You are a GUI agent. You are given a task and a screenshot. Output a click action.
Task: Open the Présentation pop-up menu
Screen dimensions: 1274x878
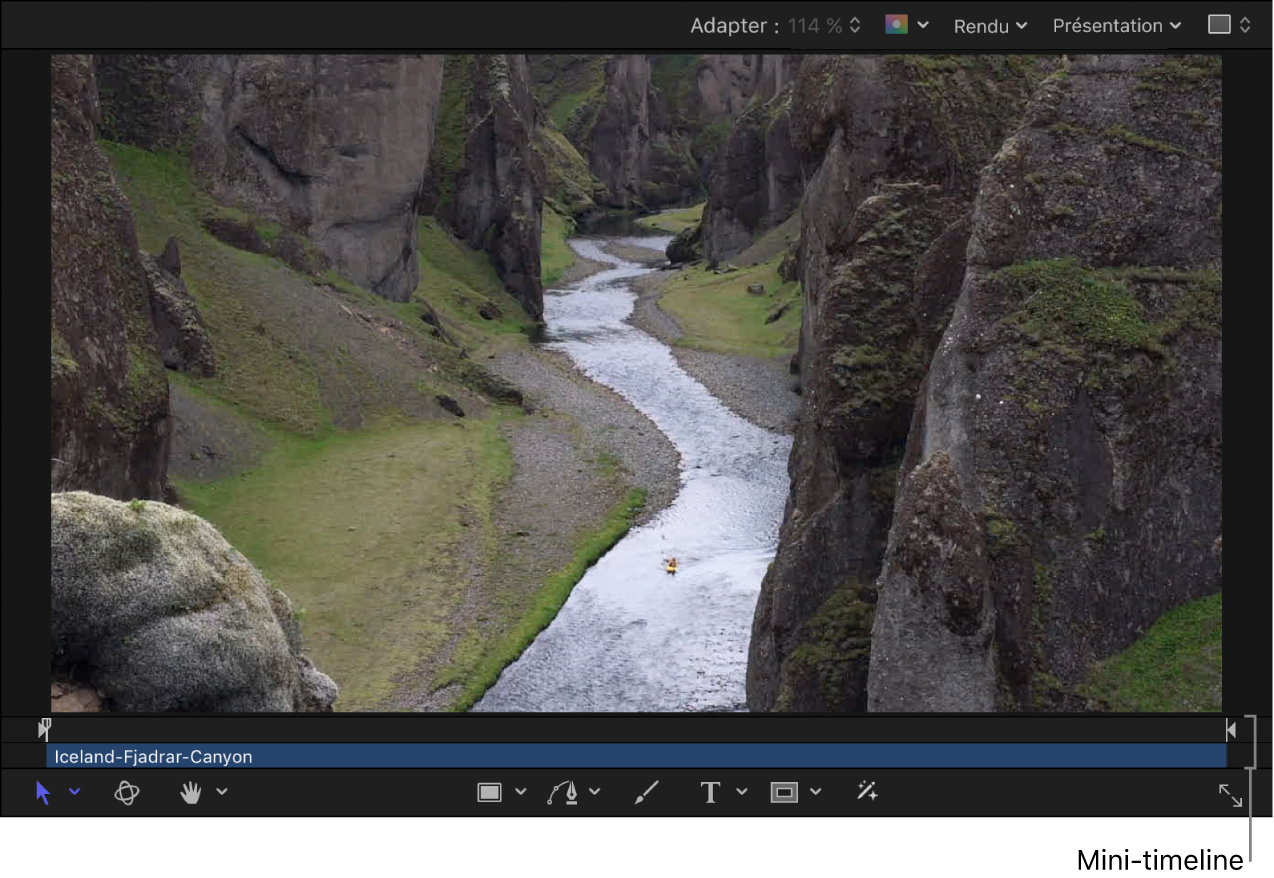pyautogui.click(x=1116, y=26)
